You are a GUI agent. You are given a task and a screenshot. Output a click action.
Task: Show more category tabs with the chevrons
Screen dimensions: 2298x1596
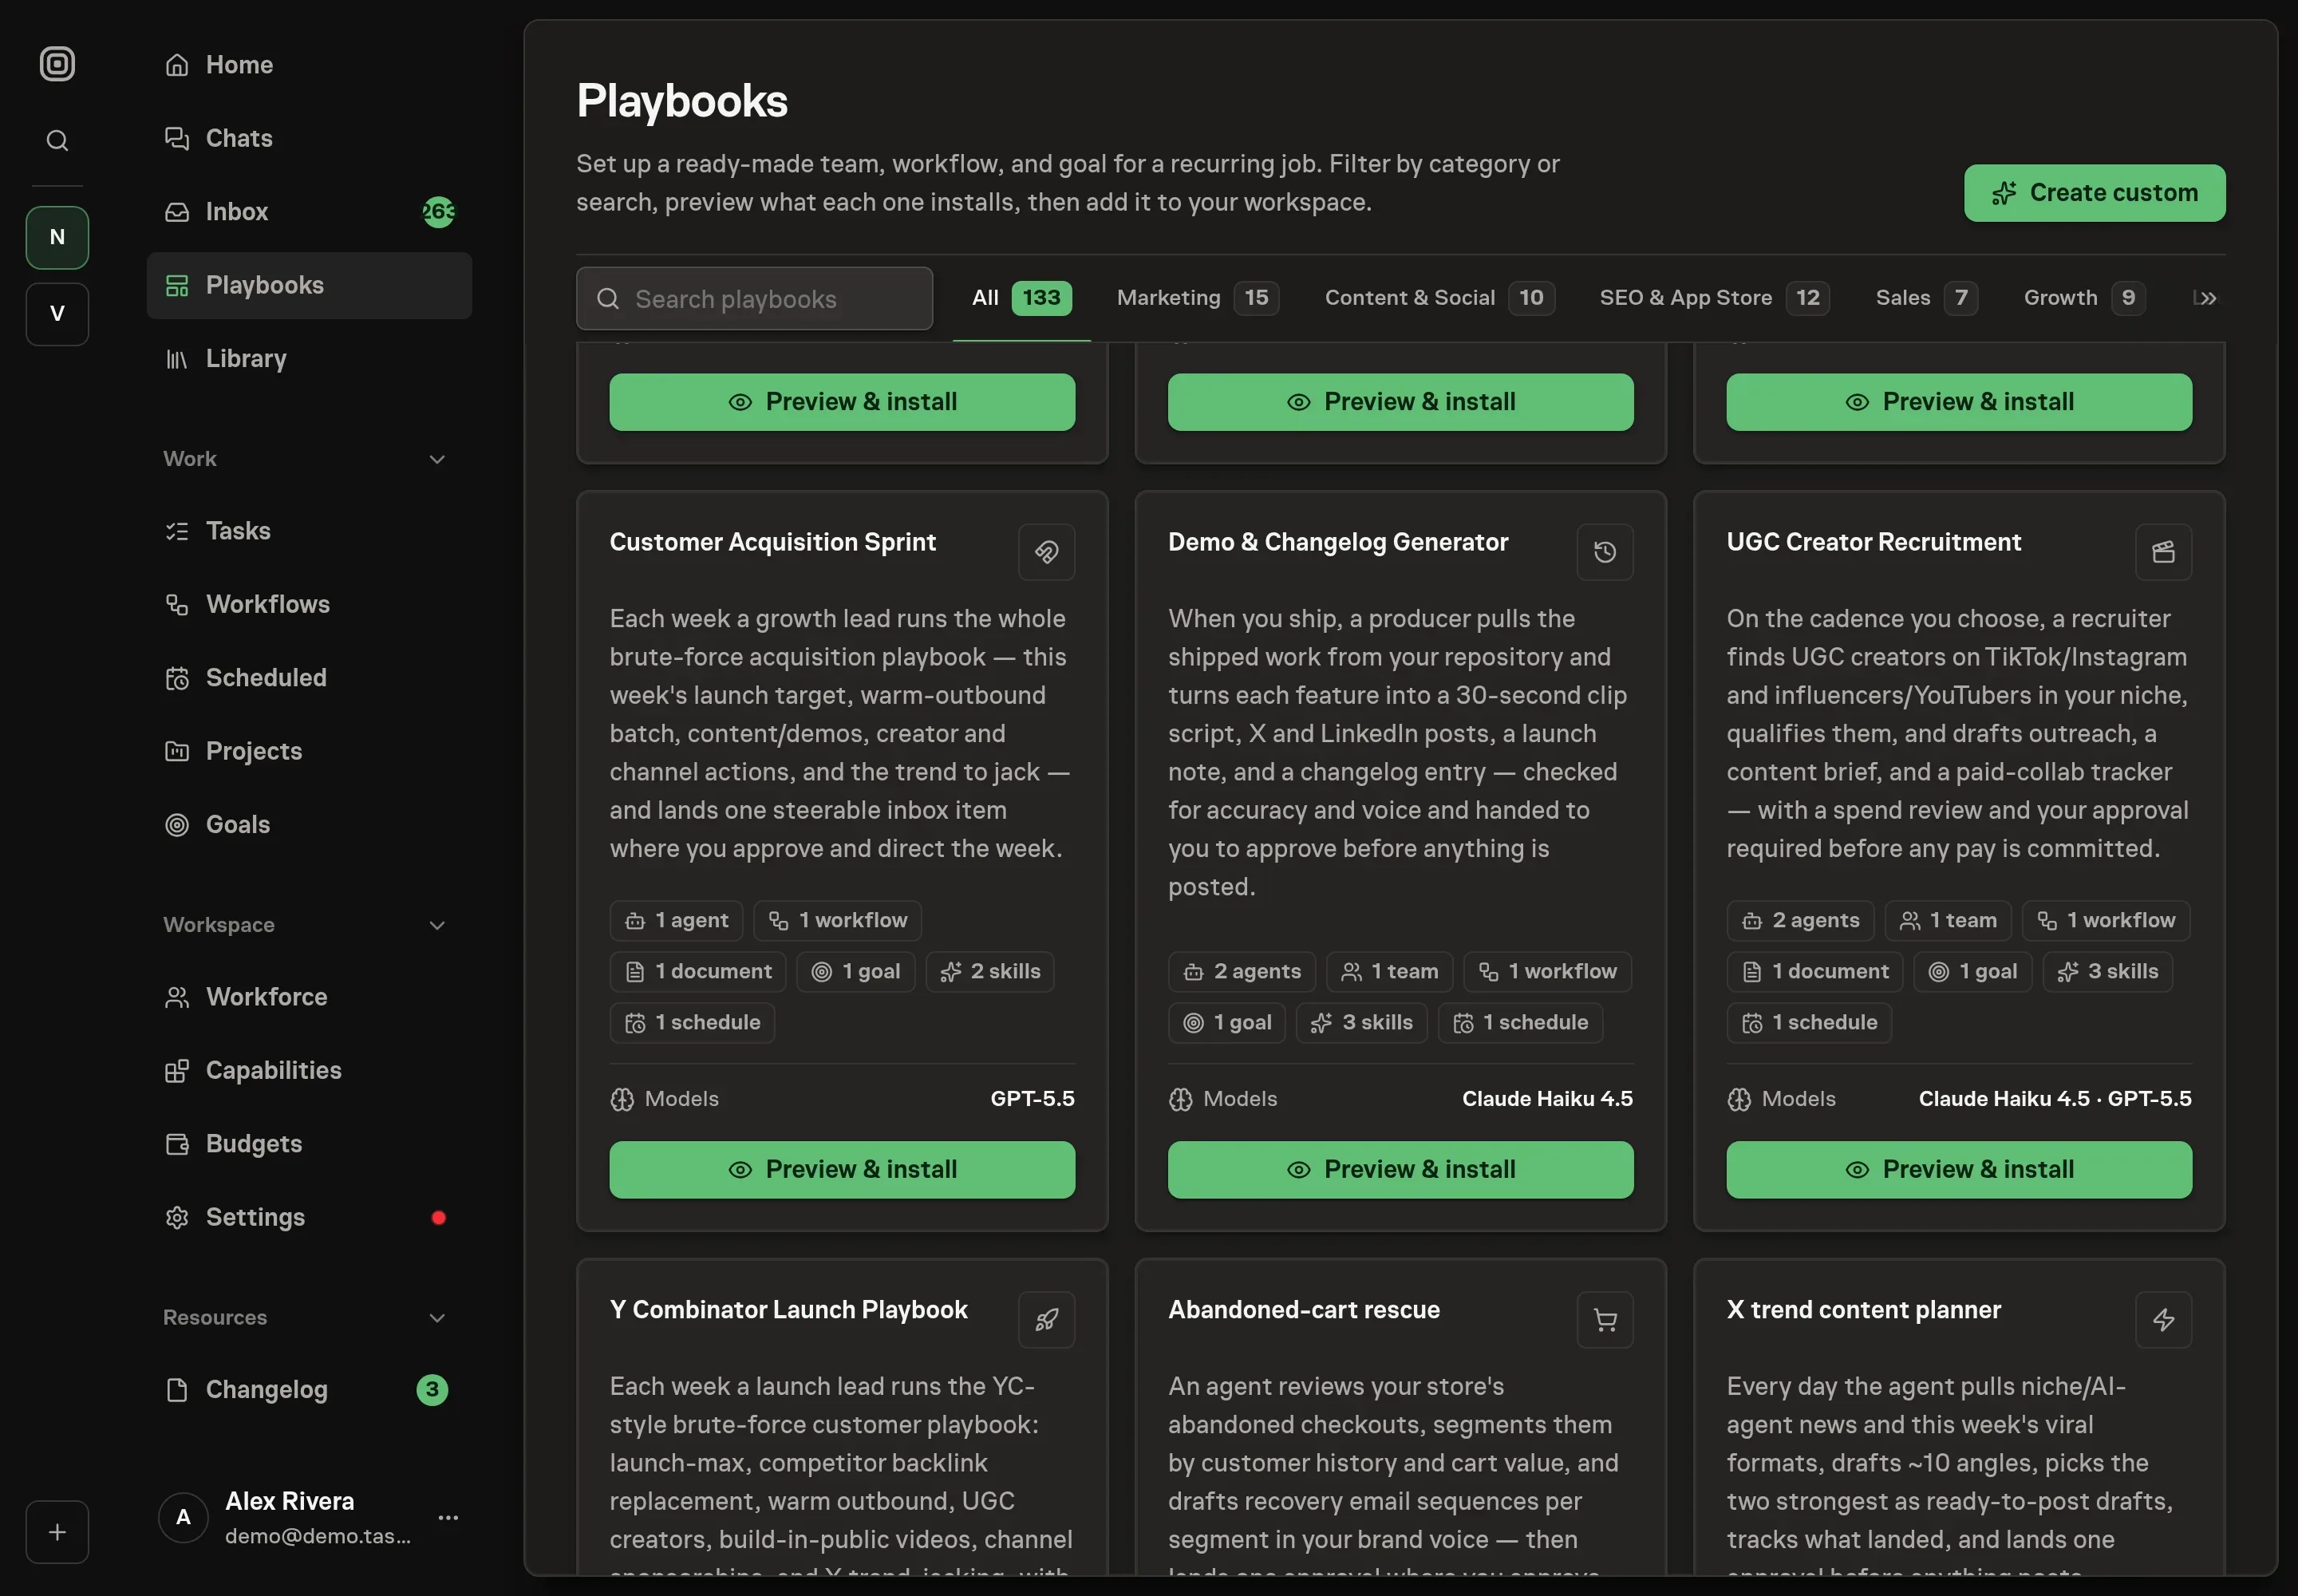pyautogui.click(x=2207, y=298)
